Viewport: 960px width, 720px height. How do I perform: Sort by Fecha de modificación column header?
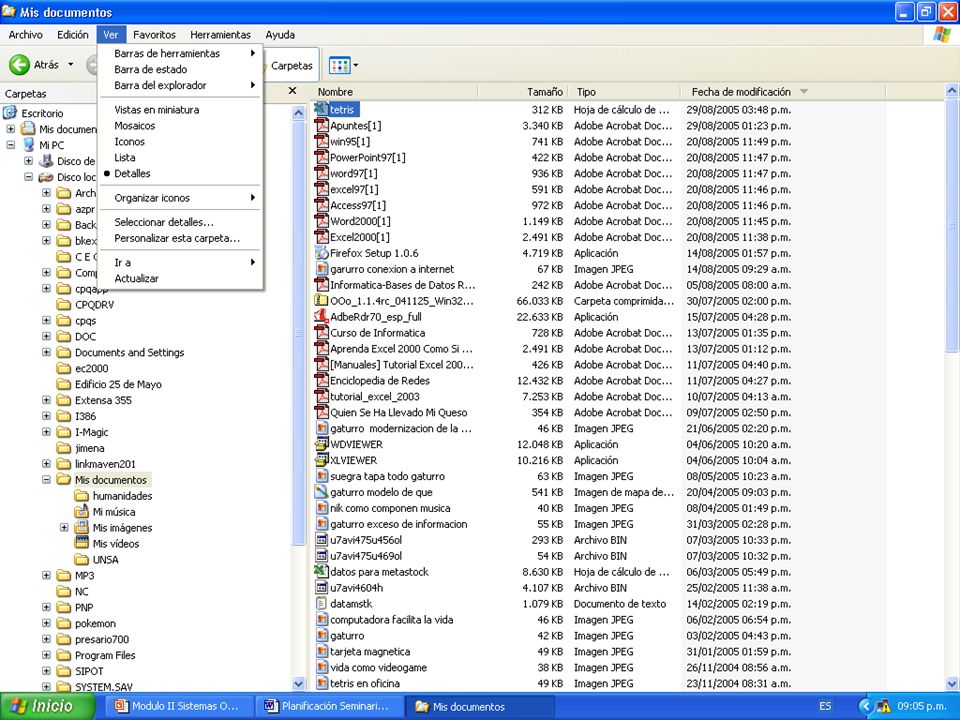tap(782, 92)
